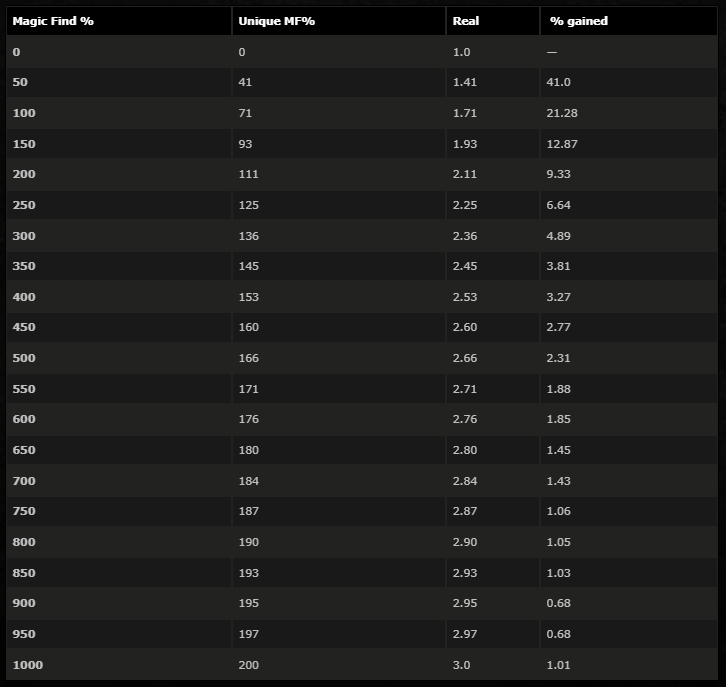Click Unique MF% value 136
The image size is (726, 687).
pos(249,236)
